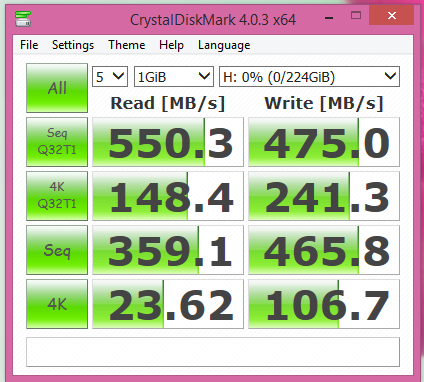Click the 4K read result 23.62
Image resolution: width=424 pixels, height=382 pixels.
pos(168,304)
